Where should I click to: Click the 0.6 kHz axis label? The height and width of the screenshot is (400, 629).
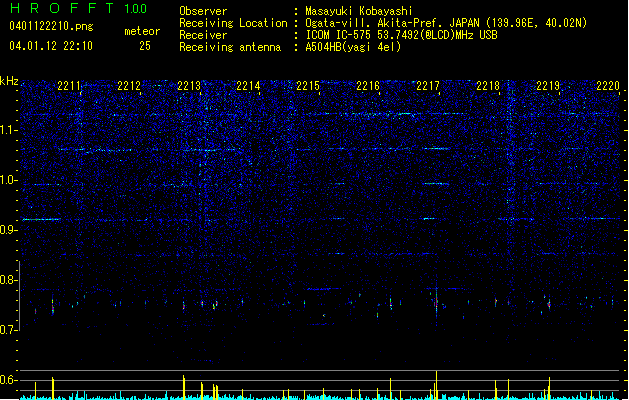tap(9, 380)
